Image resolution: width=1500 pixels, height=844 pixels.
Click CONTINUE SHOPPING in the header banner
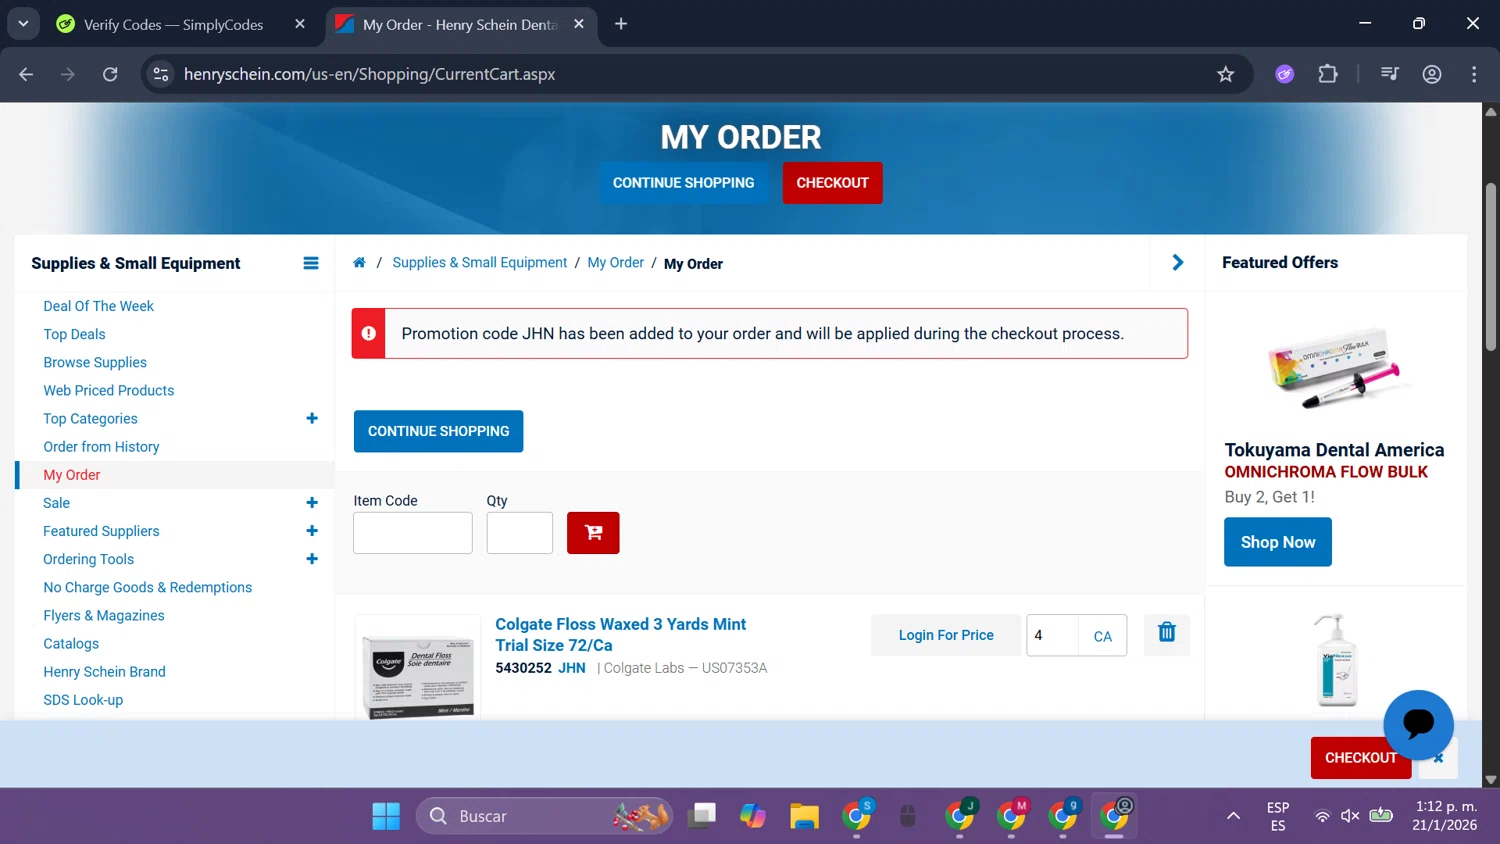pyautogui.click(x=683, y=183)
